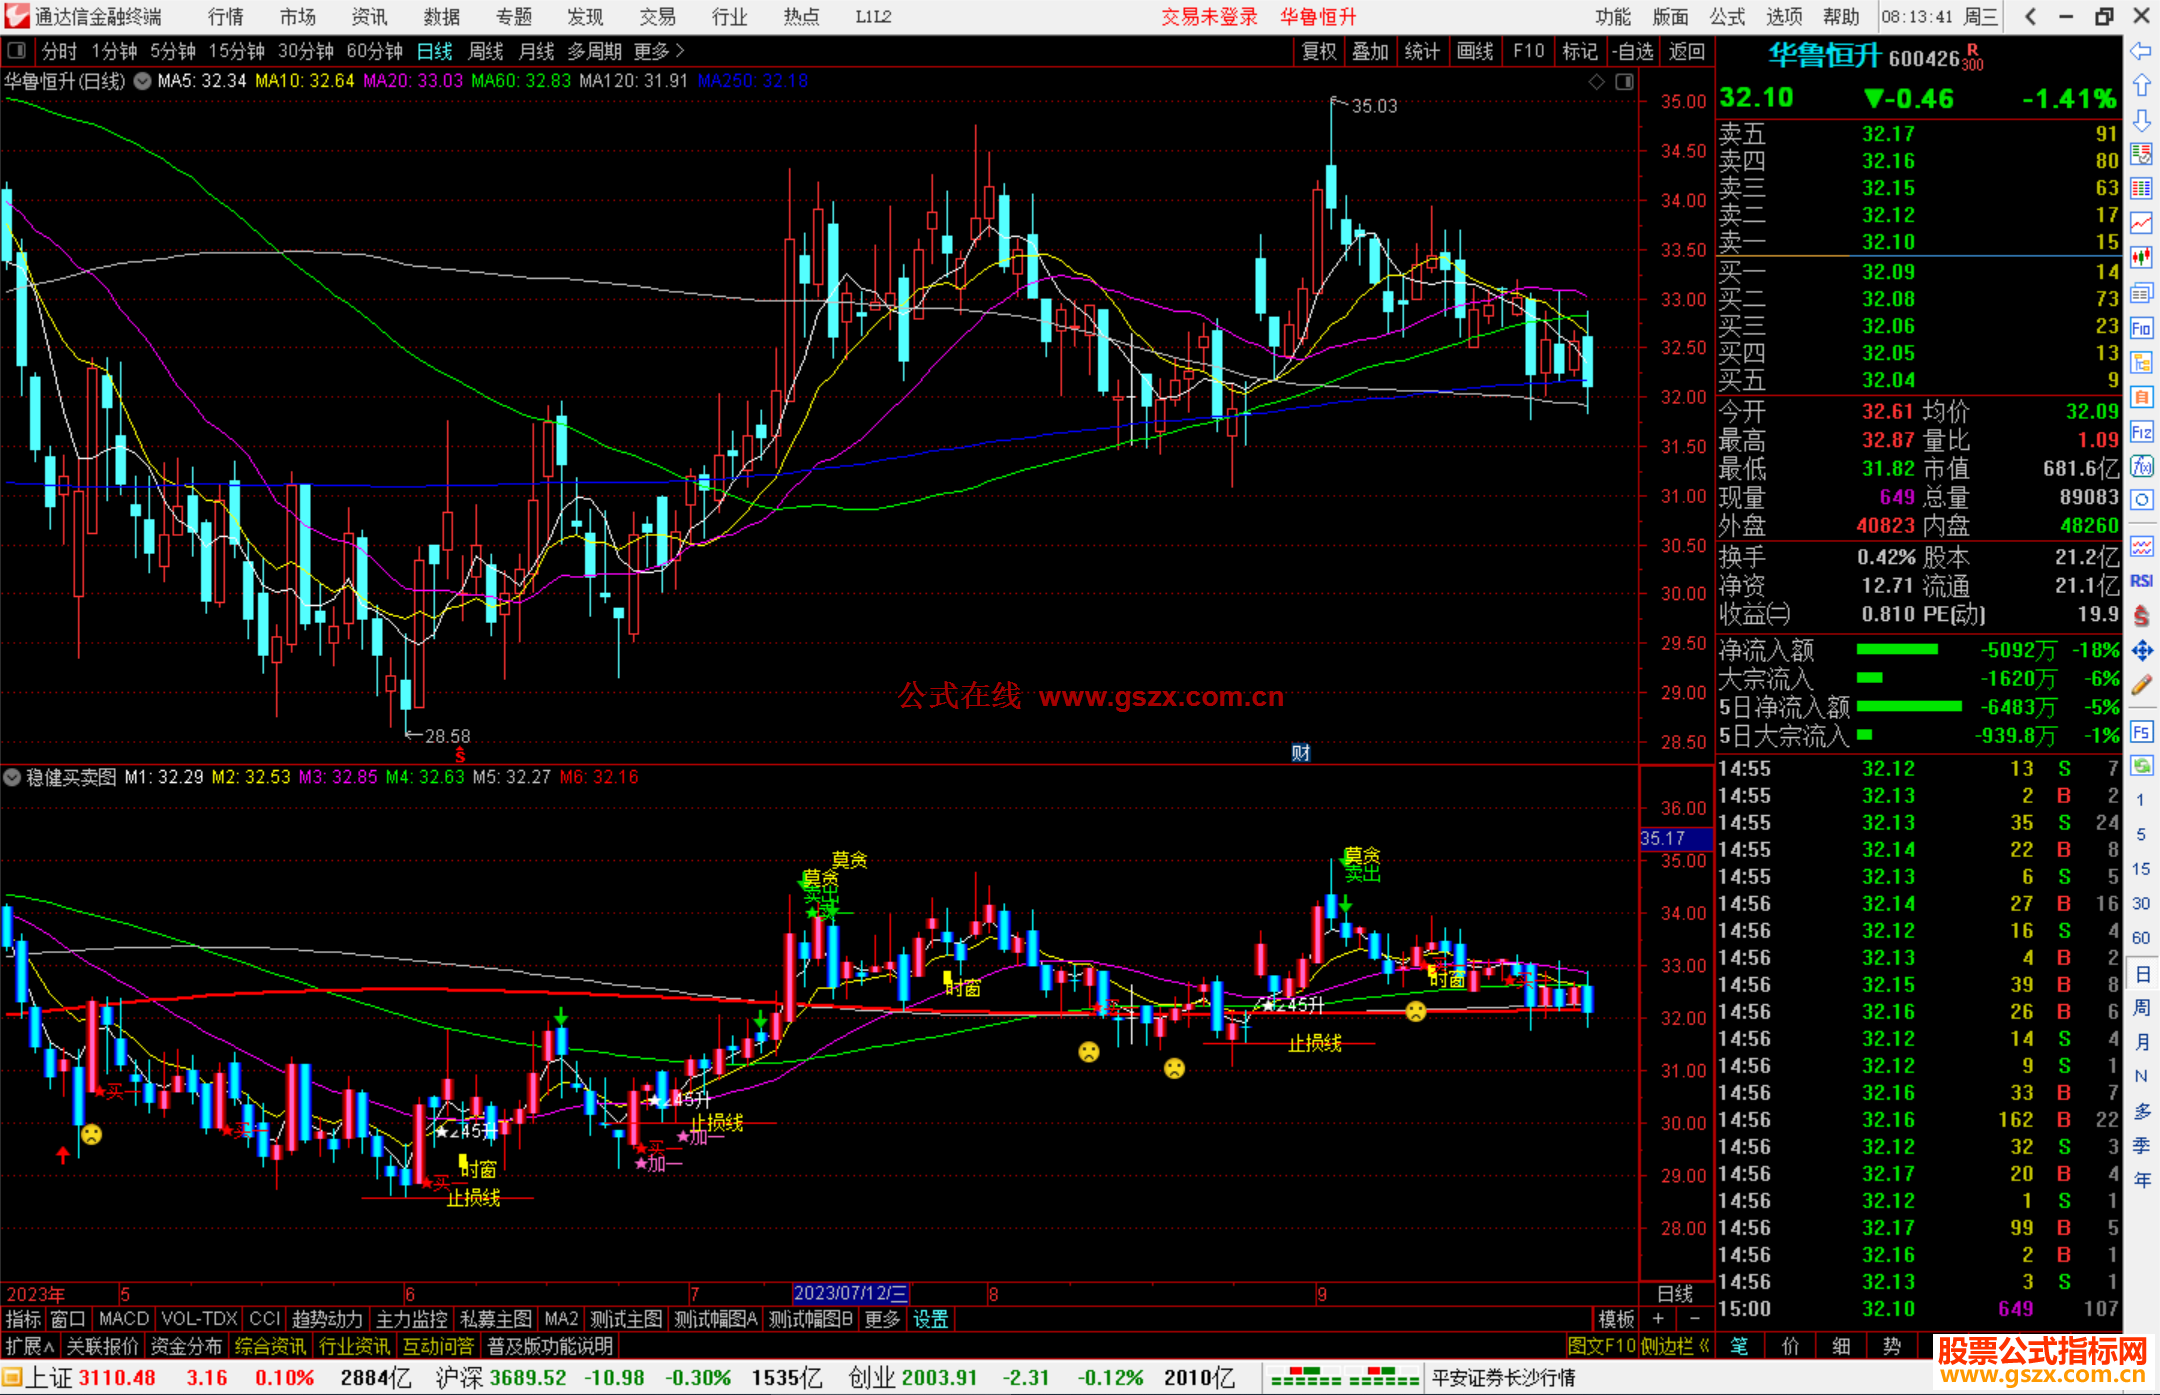The image size is (2160, 1395).
Task: Switch to 60分钟 period tab
Action: [374, 51]
